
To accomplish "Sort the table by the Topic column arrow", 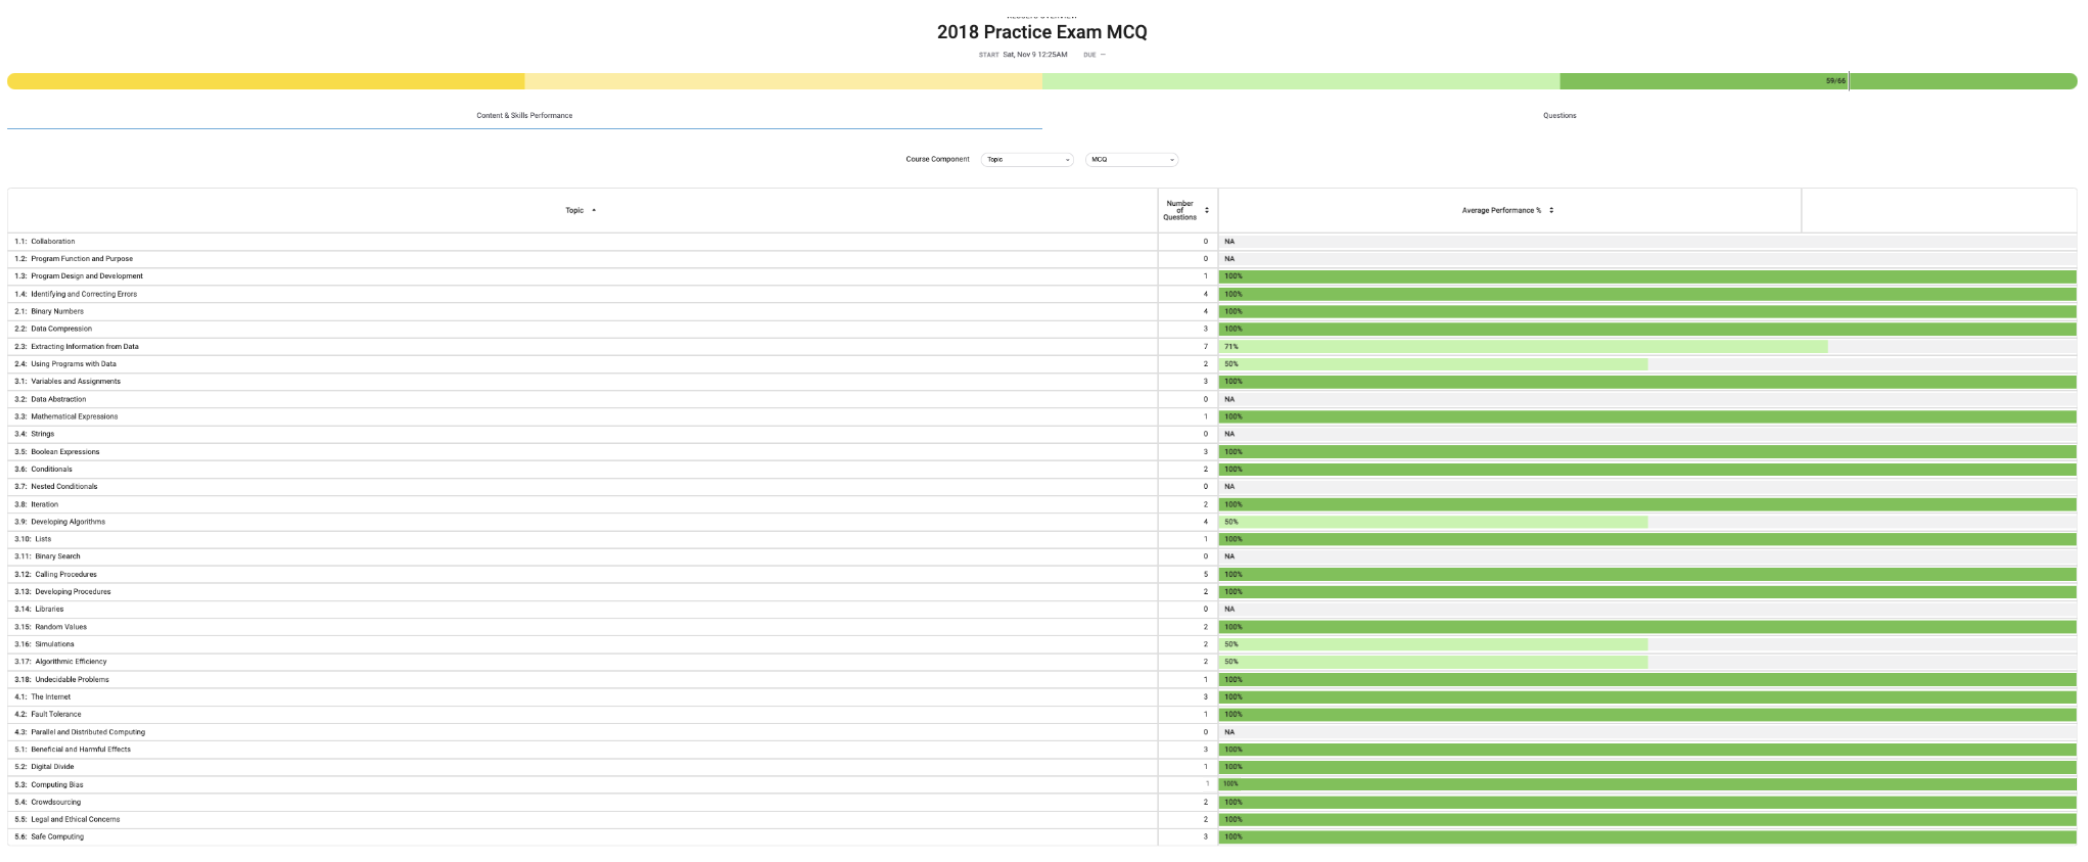I will pos(594,210).
